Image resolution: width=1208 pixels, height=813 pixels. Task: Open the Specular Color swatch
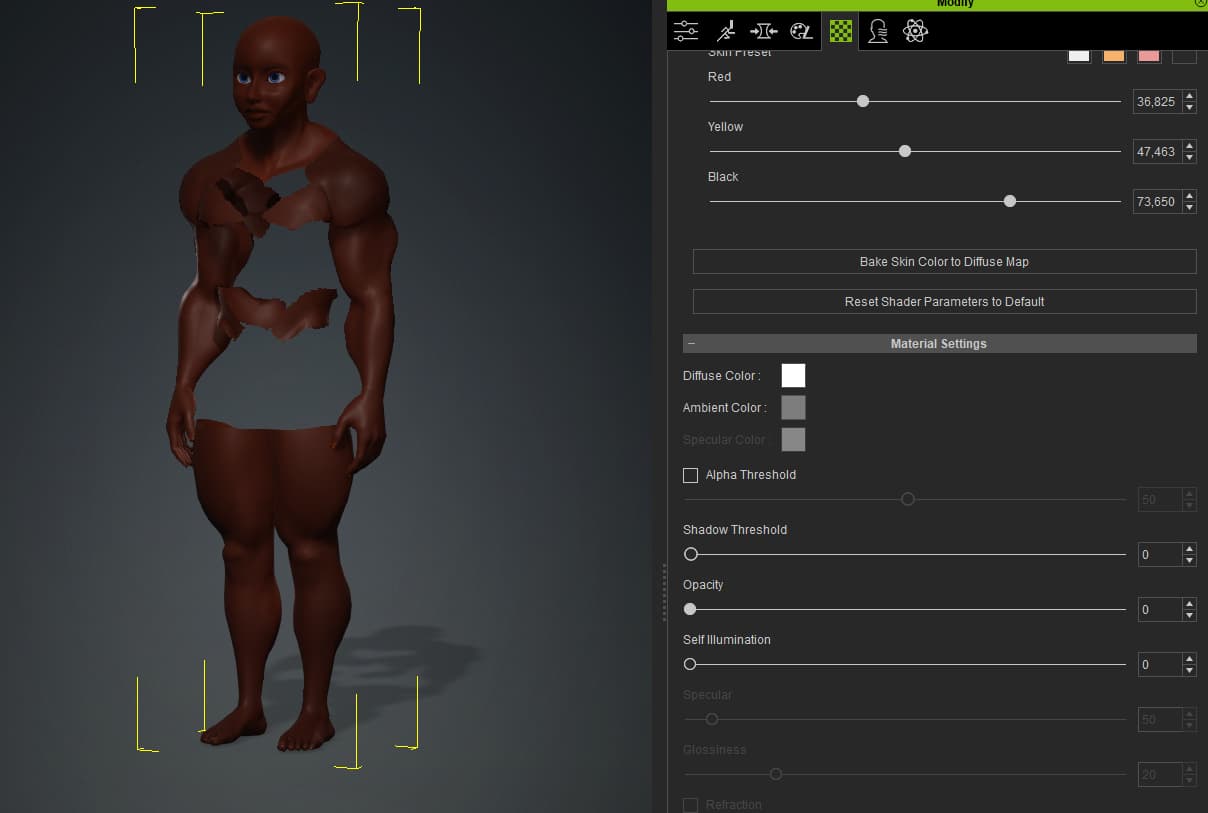[x=793, y=439]
